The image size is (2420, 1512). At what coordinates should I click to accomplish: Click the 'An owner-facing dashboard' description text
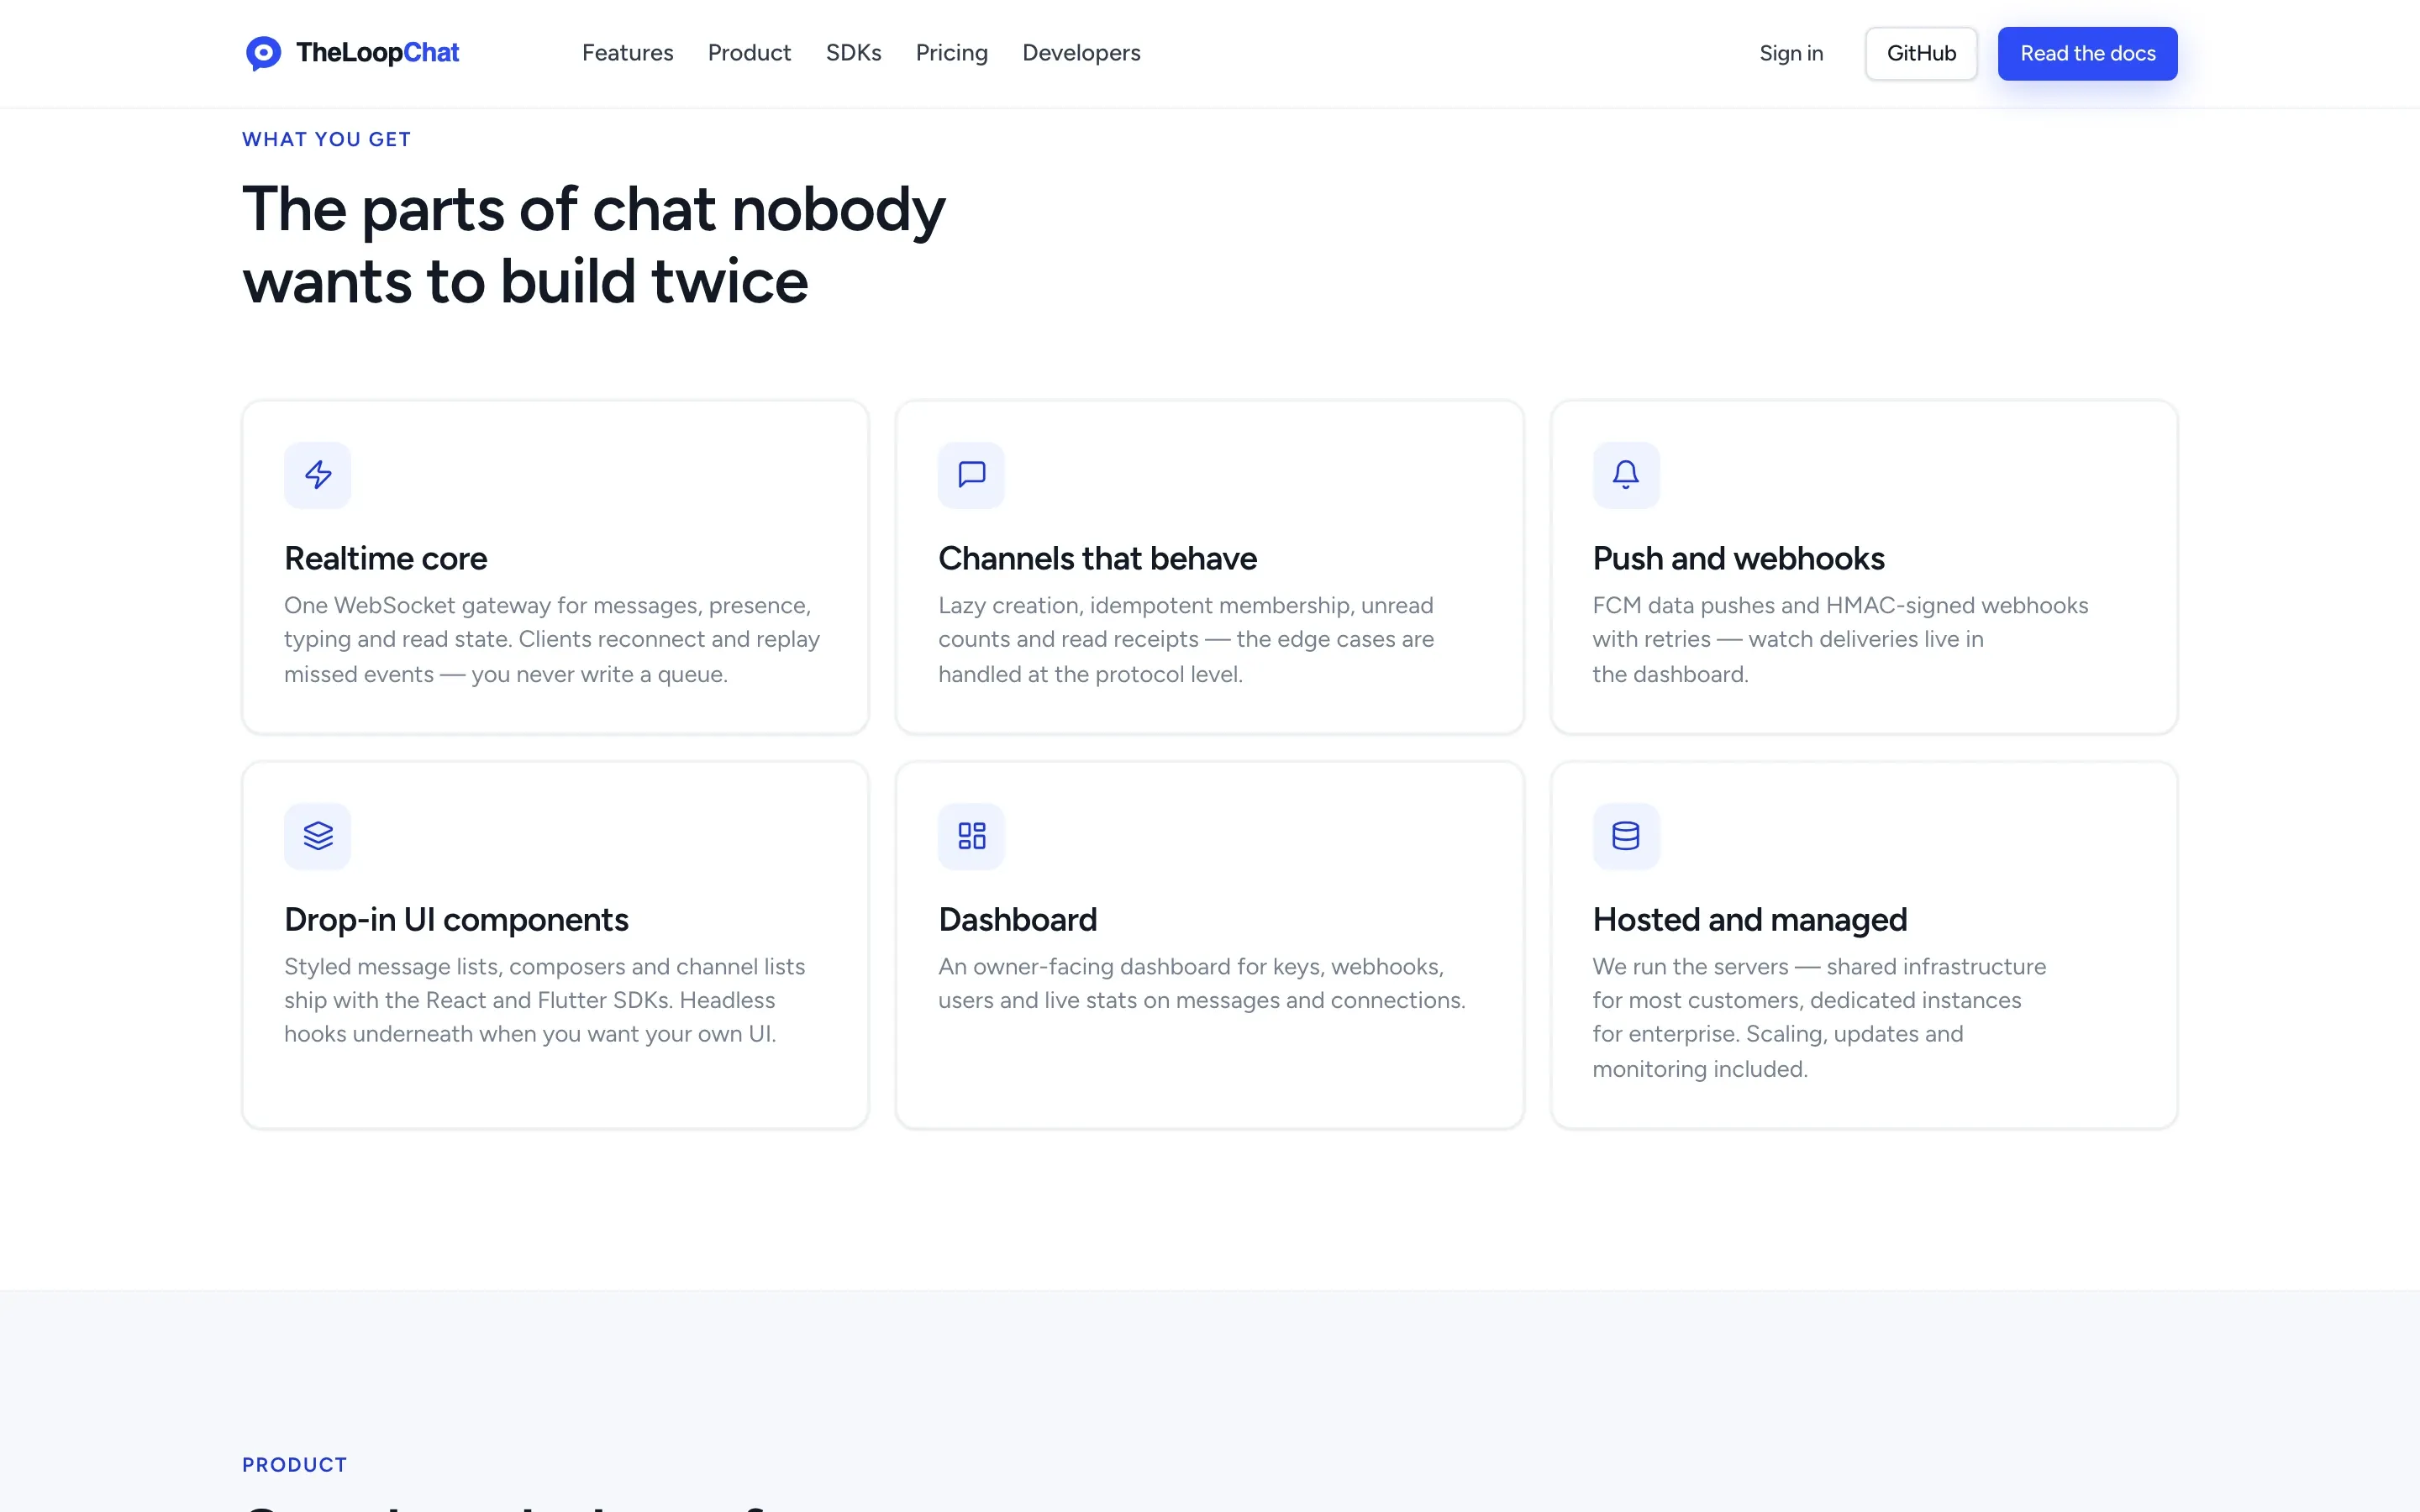point(1202,983)
